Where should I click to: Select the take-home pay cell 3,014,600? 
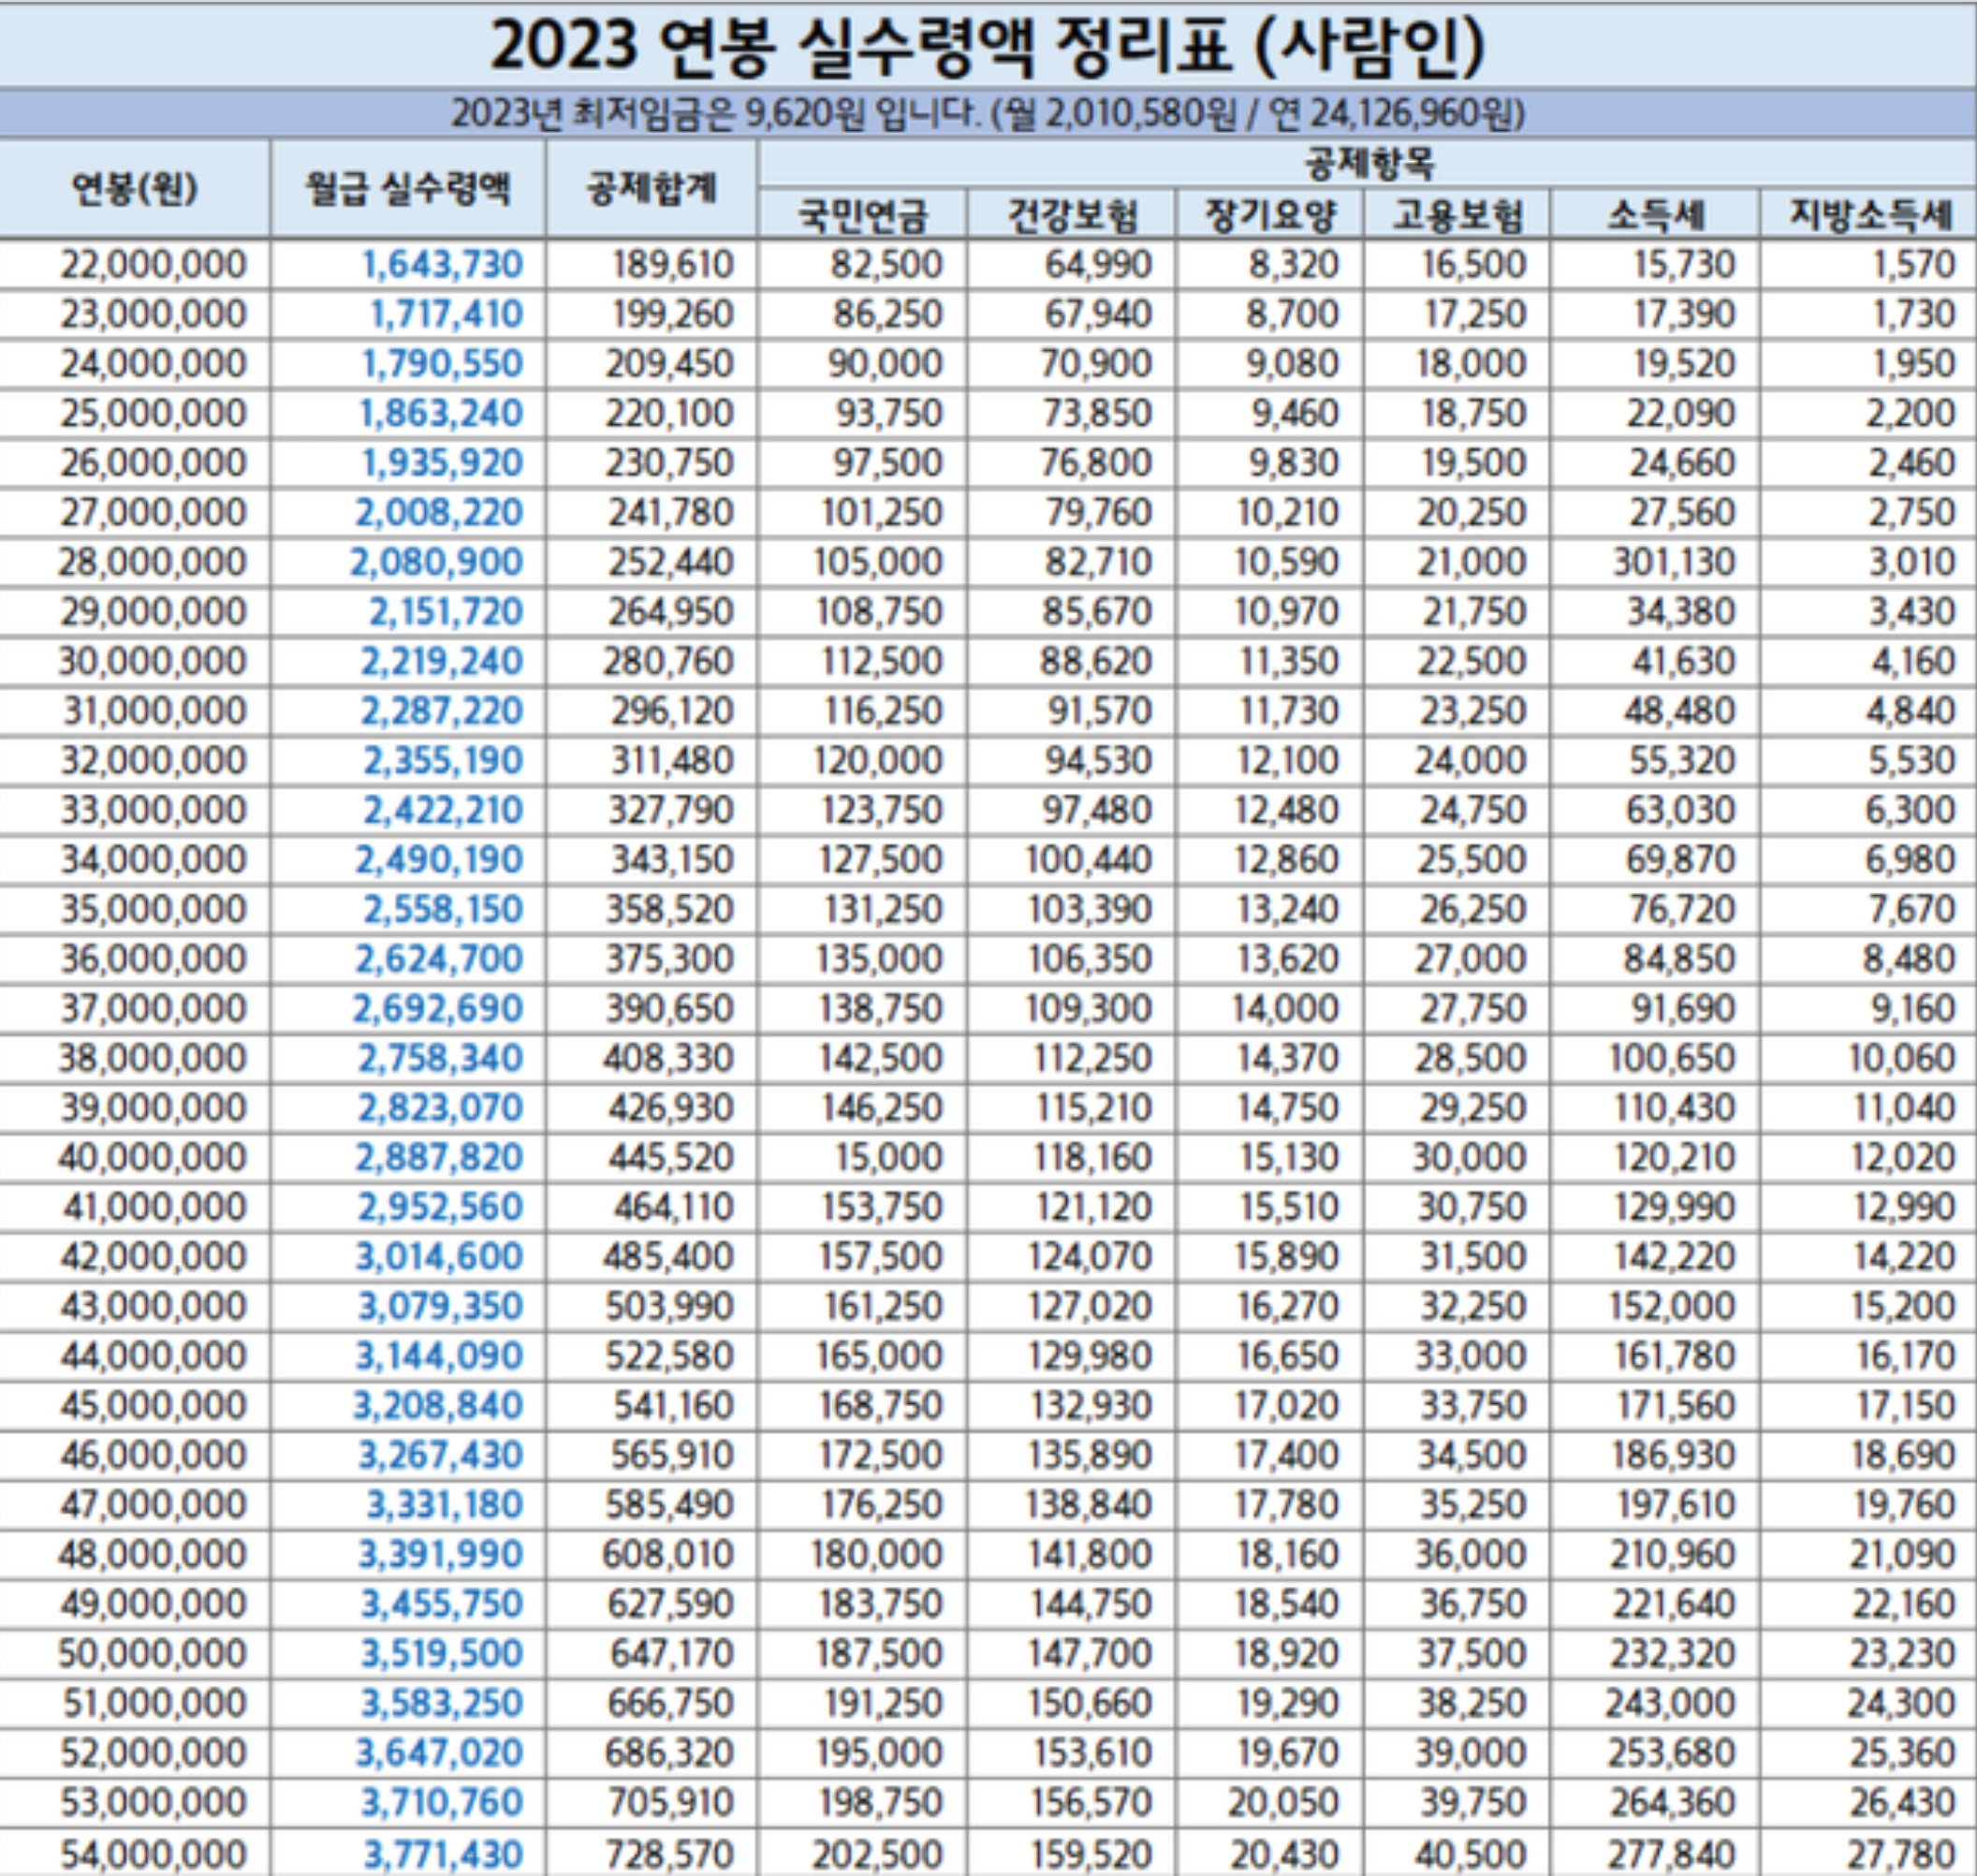438,1257
